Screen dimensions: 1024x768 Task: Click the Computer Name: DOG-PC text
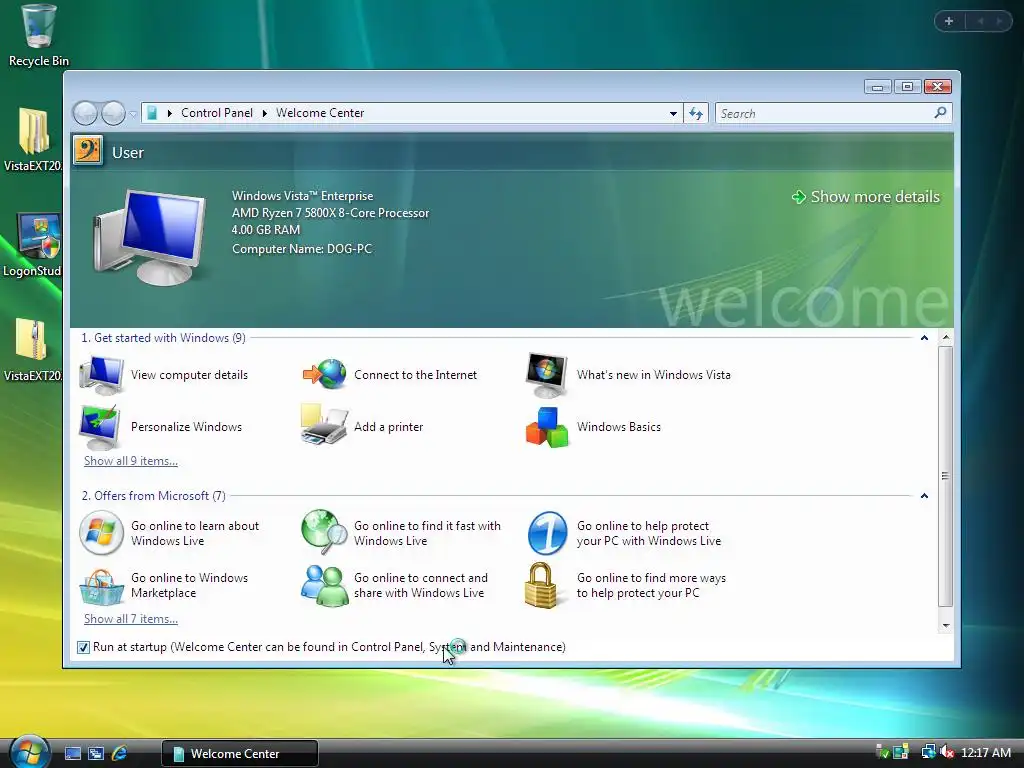click(302, 249)
